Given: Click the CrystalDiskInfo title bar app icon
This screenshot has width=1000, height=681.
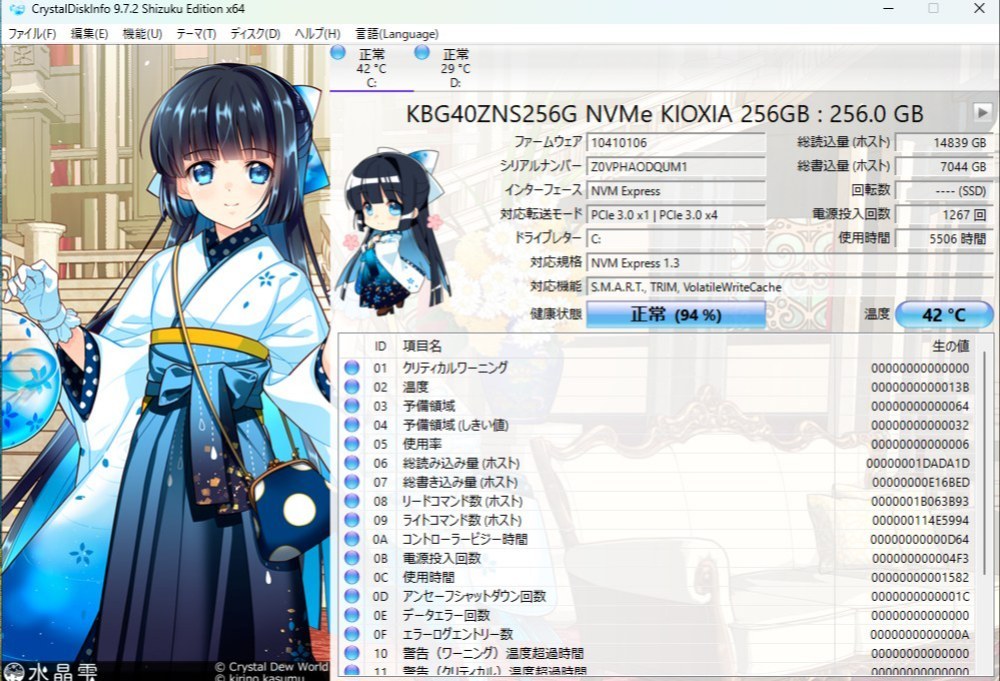Looking at the screenshot, I should pyautogui.click(x=16, y=9).
